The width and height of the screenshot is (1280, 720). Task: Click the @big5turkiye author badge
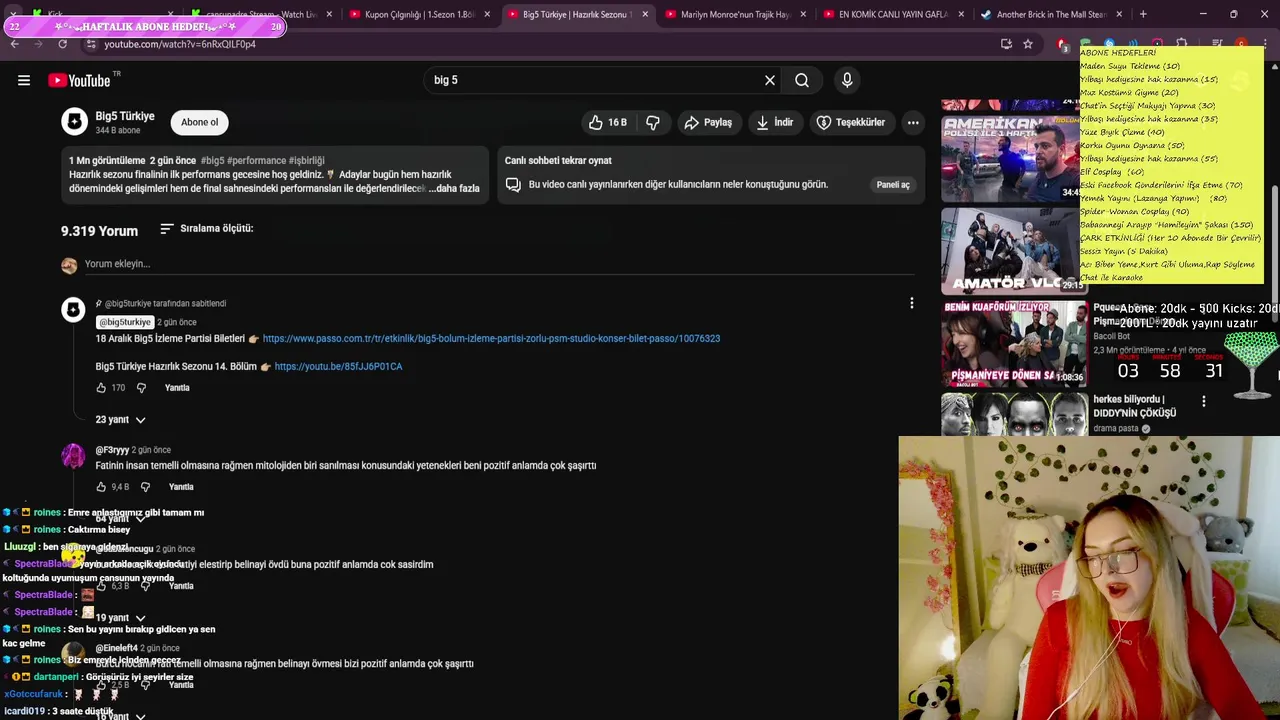pyautogui.click(x=125, y=322)
